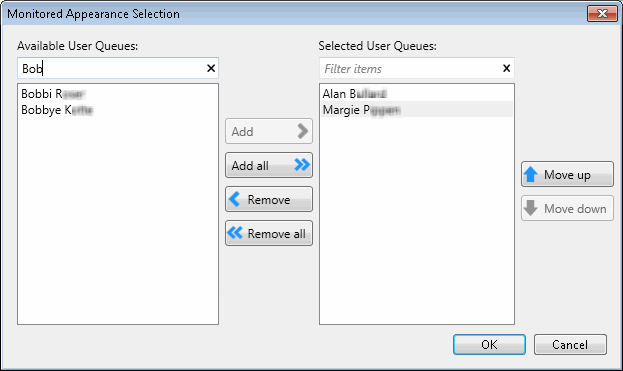
Task: Confirm selection with OK
Action: pos(489,344)
